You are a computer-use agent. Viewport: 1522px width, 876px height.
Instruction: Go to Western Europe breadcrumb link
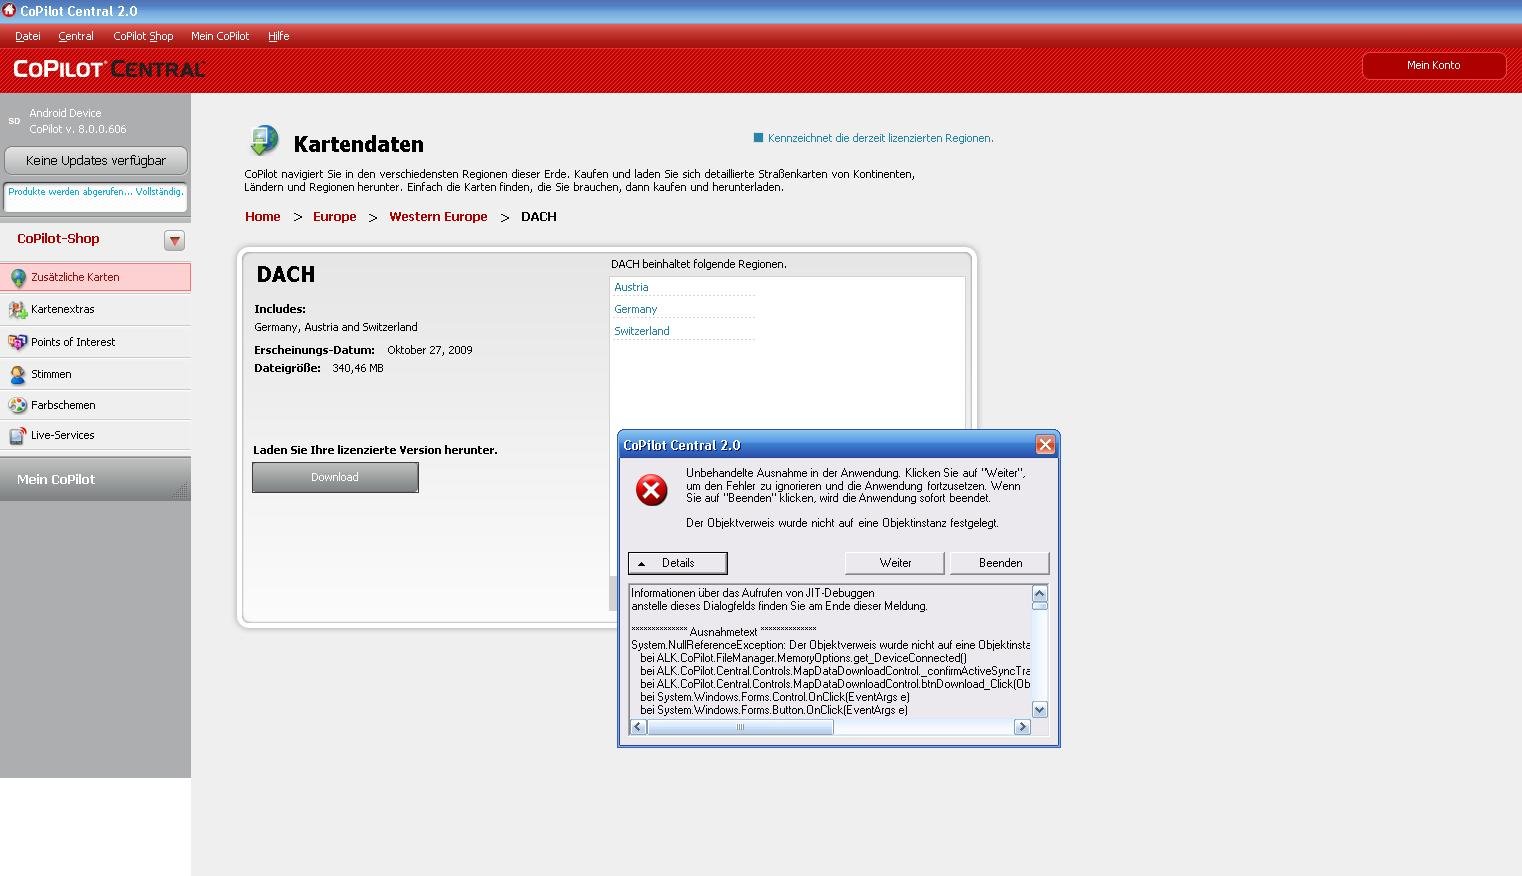[x=438, y=216]
